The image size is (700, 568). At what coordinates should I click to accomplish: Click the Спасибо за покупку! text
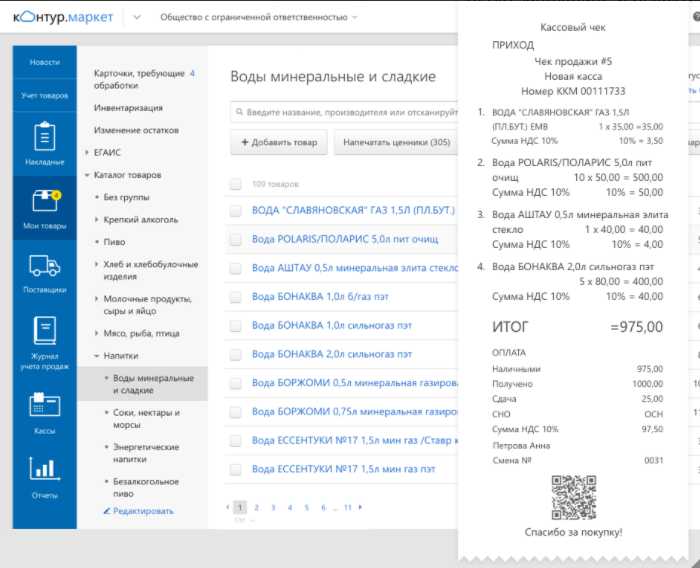pos(573,532)
